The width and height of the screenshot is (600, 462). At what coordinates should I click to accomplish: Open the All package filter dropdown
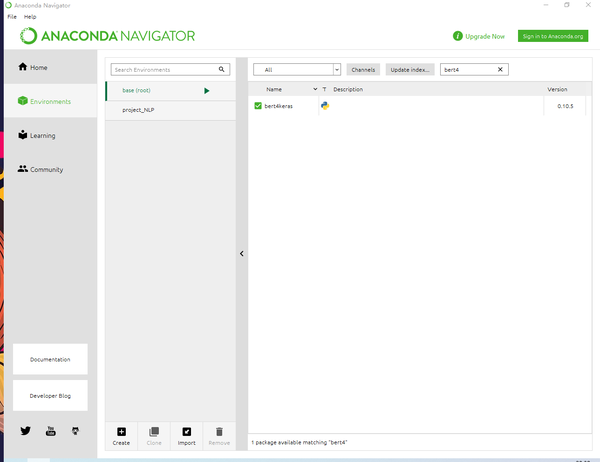point(297,70)
